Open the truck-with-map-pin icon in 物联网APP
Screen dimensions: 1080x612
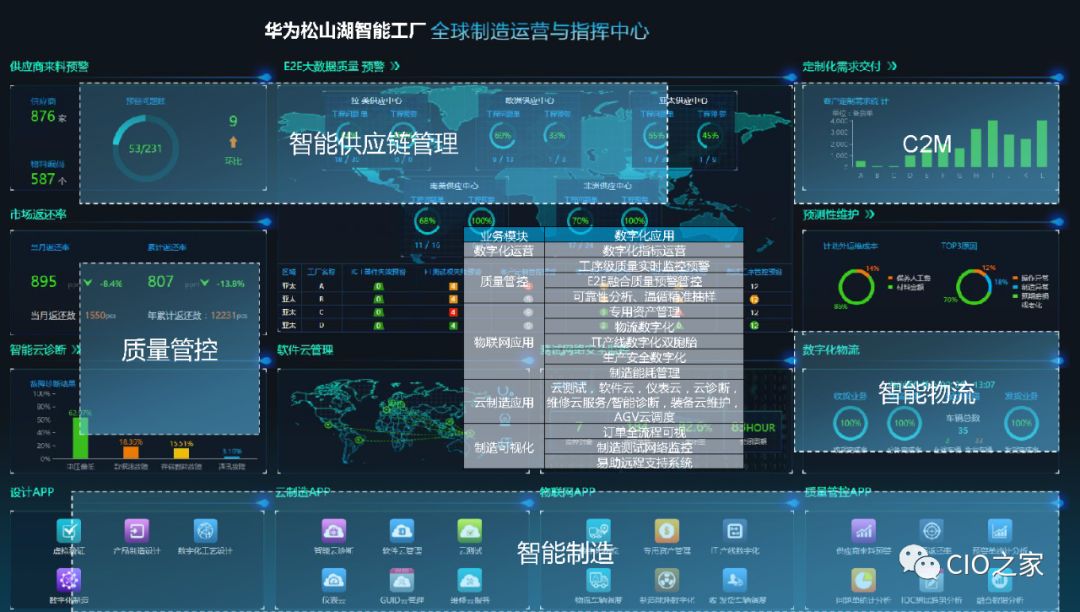598,531
